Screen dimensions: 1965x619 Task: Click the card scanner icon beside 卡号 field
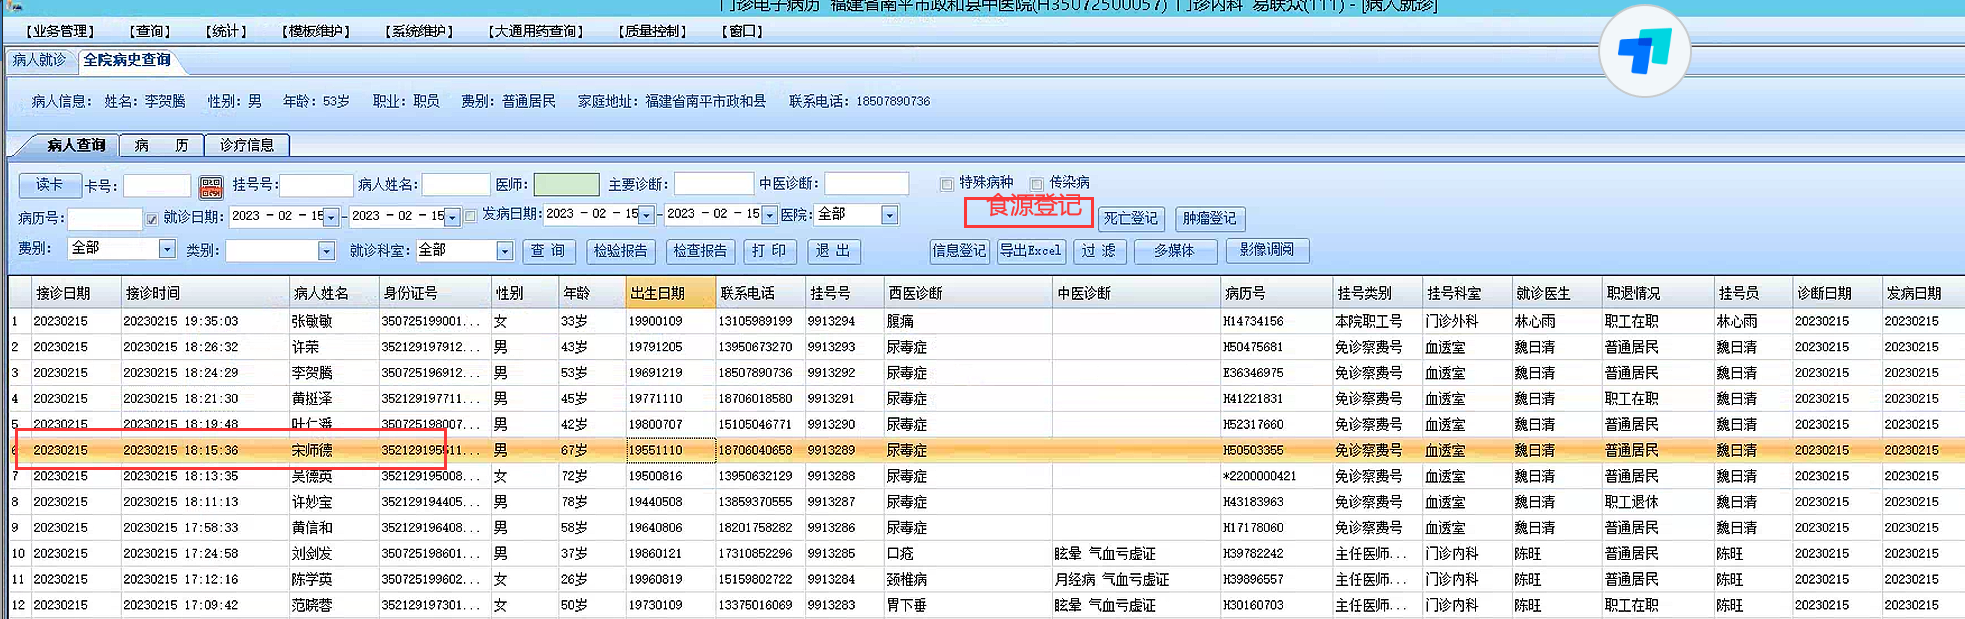[x=211, y=187]
